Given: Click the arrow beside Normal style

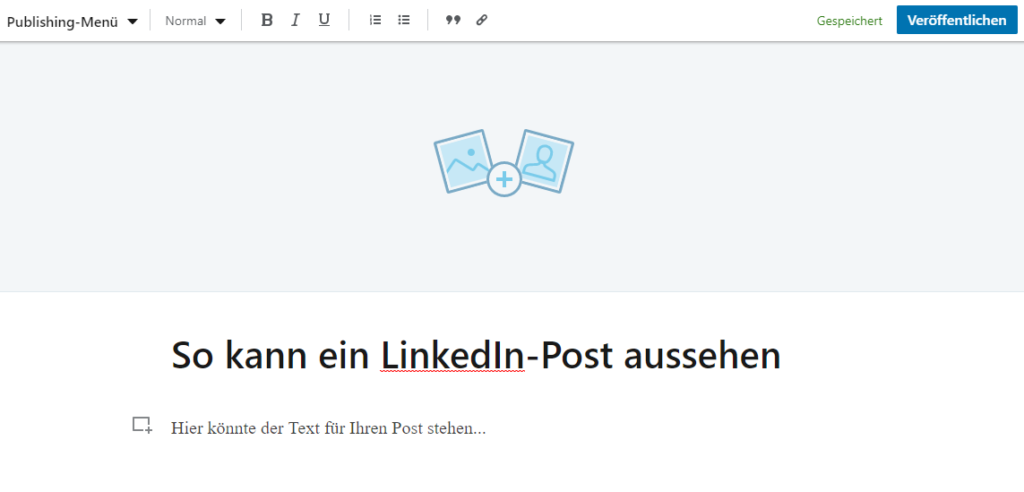Looking at the screenshot, I should pos(220,22).
